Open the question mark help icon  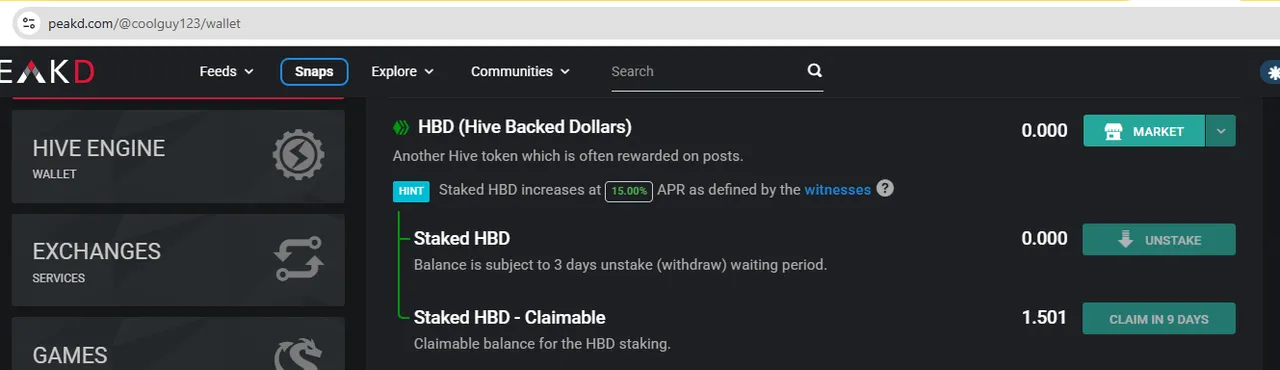tap(885, 188)
